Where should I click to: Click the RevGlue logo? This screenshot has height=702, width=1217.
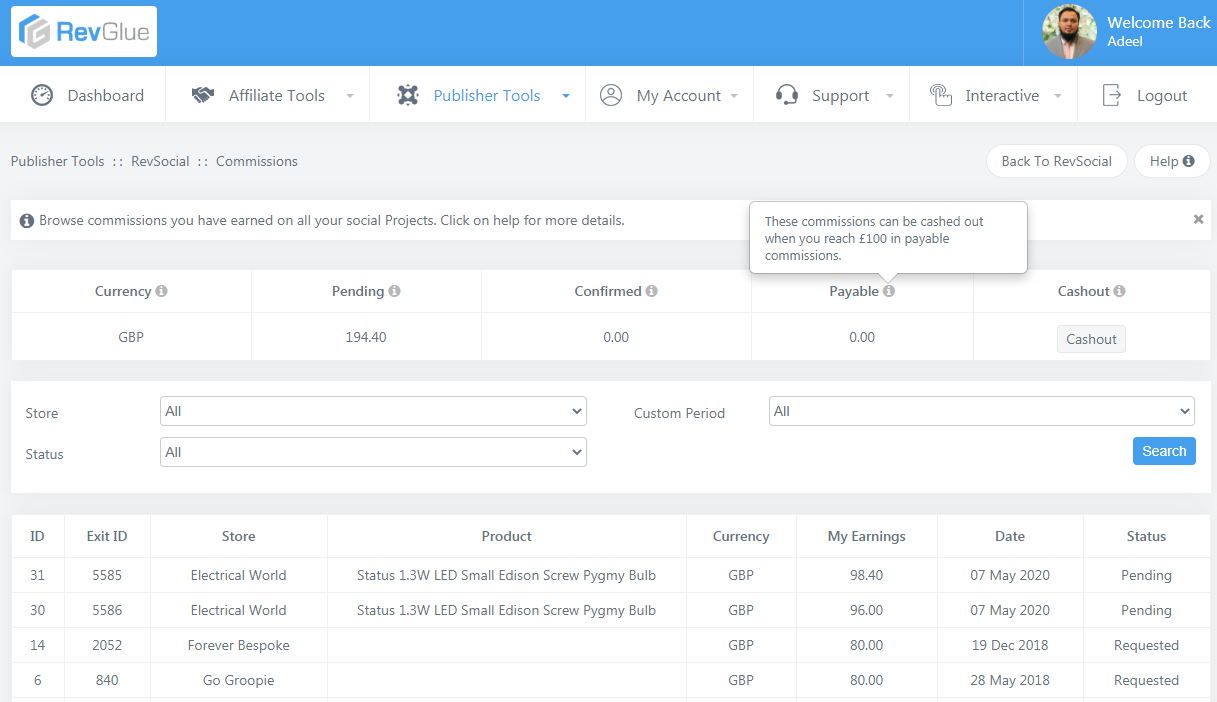click(84, 32)
